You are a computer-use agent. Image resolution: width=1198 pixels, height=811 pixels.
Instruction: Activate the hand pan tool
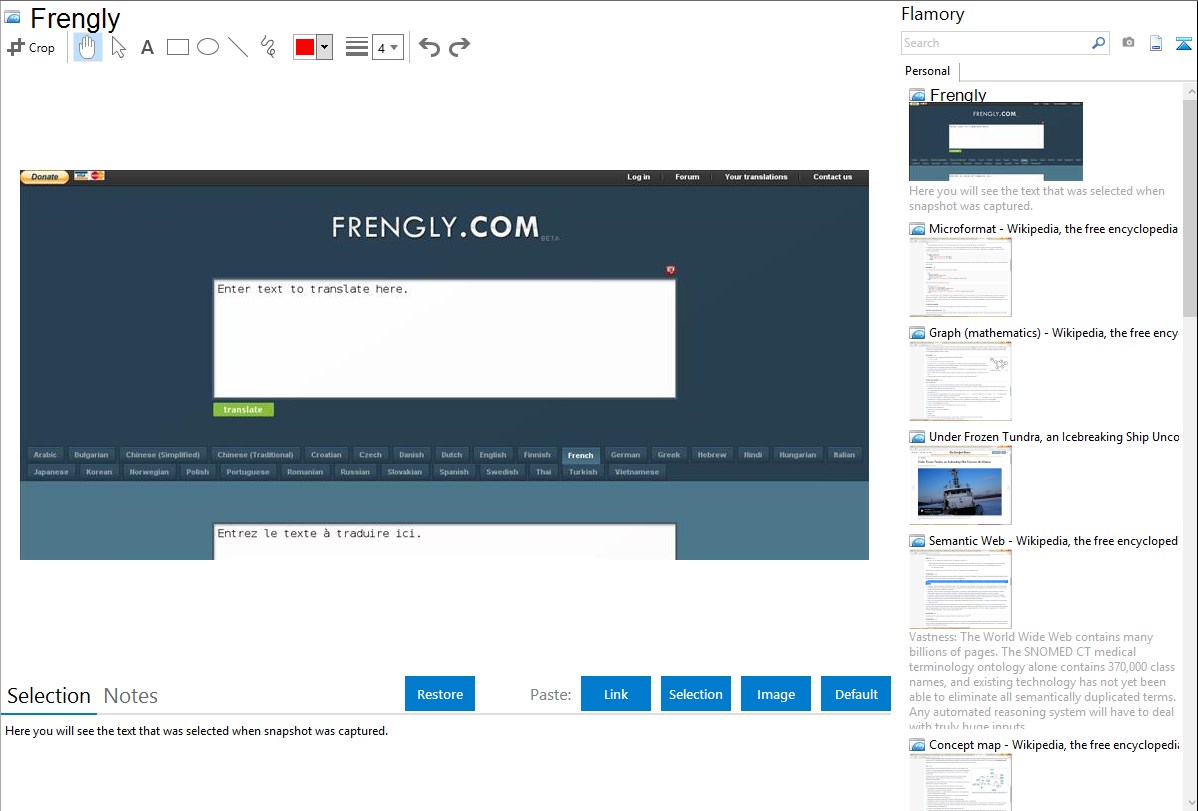(88, 47)
